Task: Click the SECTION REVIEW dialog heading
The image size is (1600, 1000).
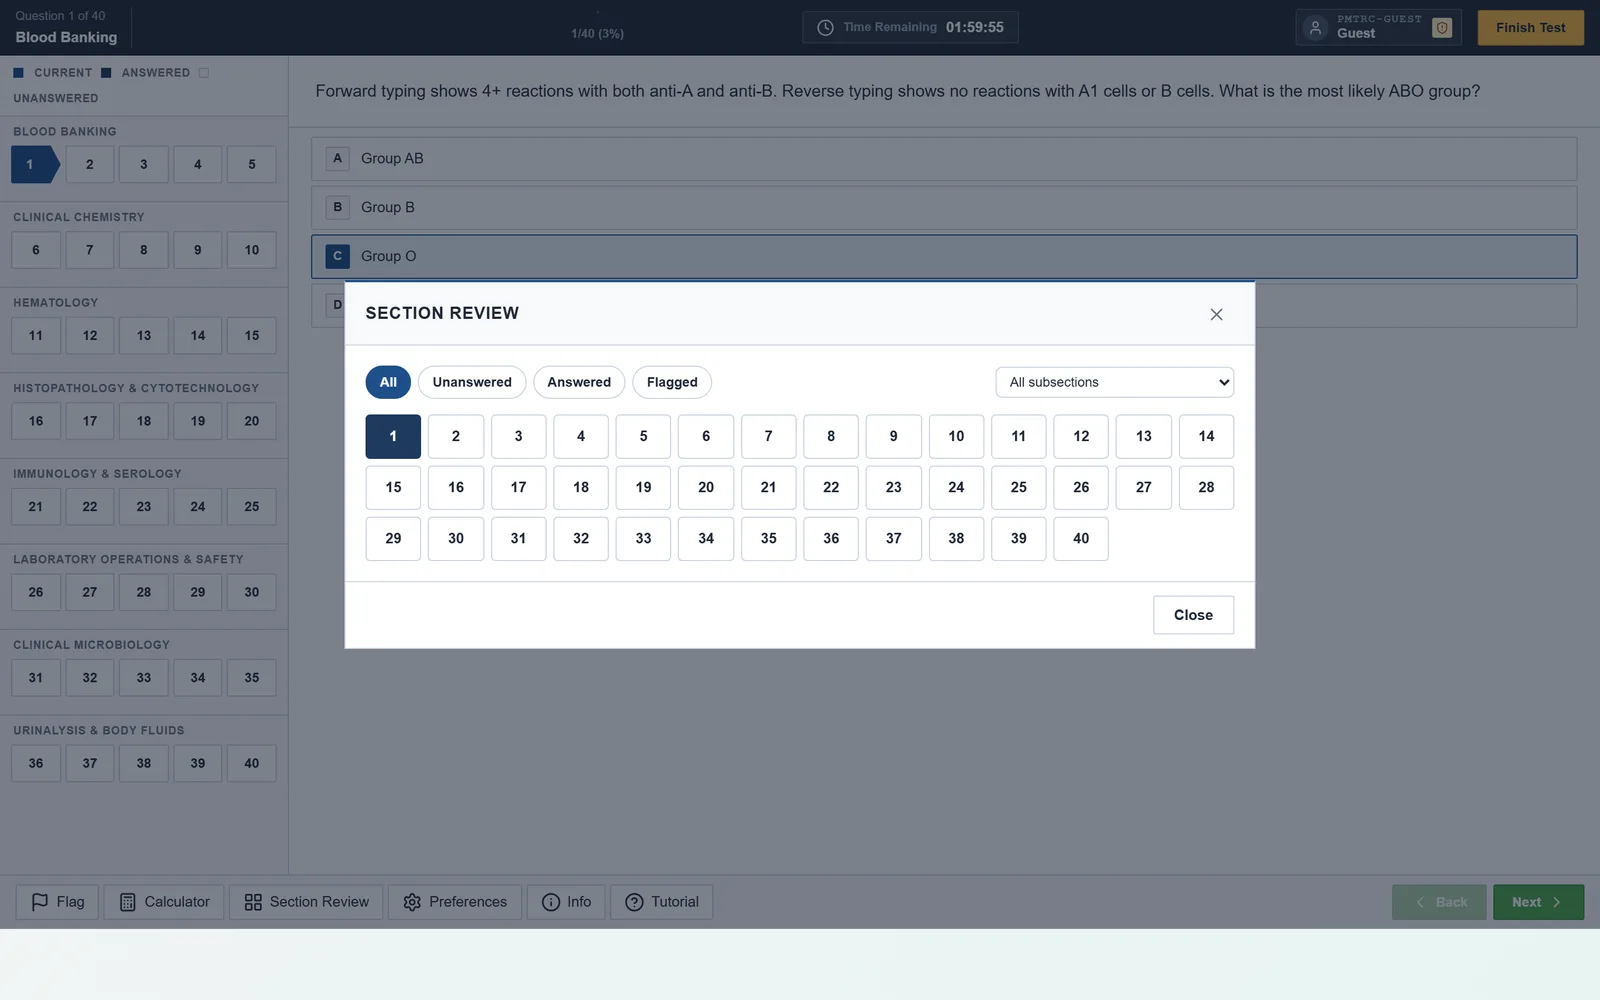Action: coord(442,313)
